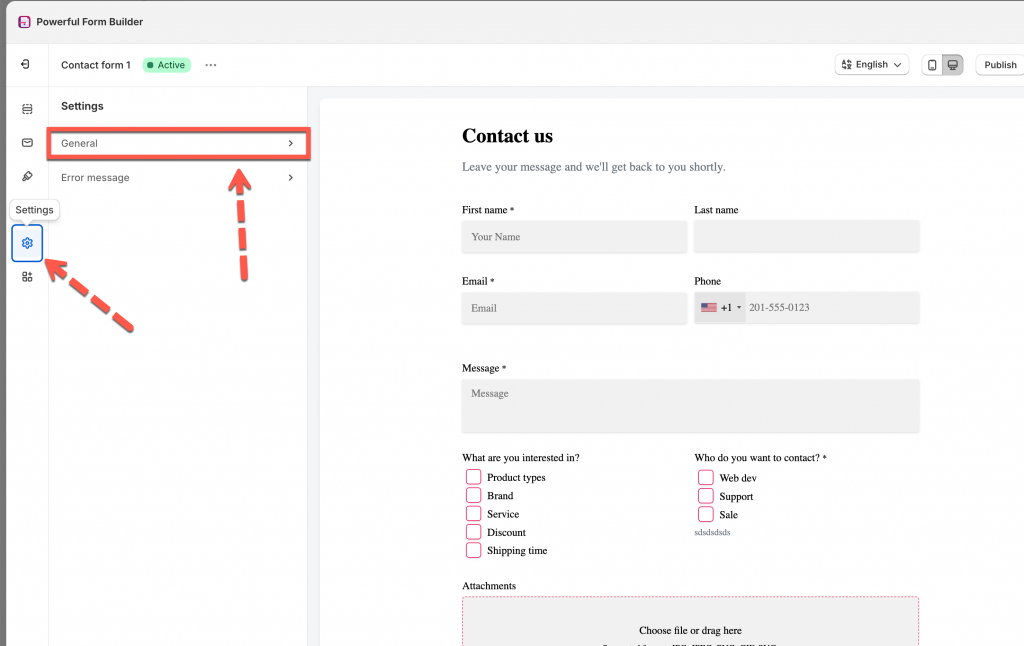The width and height of the screenshot is (1024, 646).
Task: Click the exit form editor icon
Action: pyautogui.click(x=25, y=65)
